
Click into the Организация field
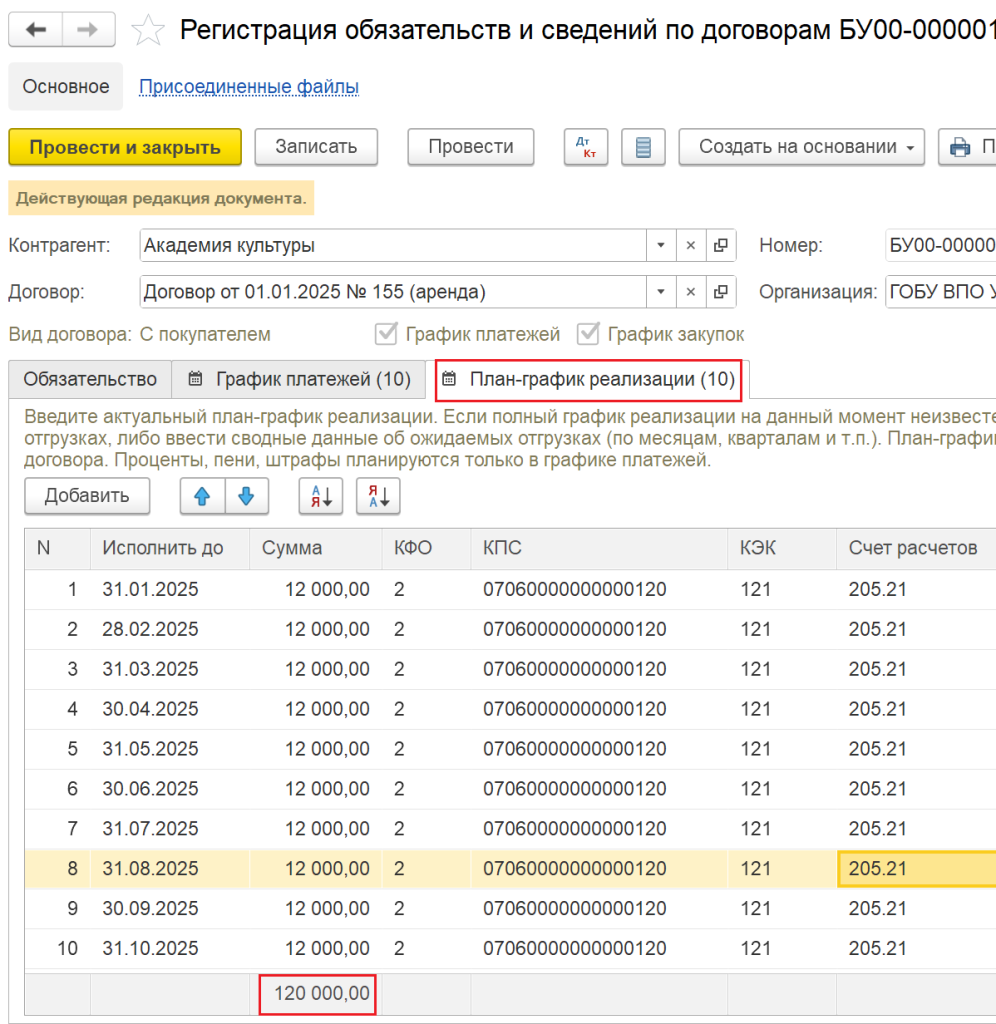(940, 292)
